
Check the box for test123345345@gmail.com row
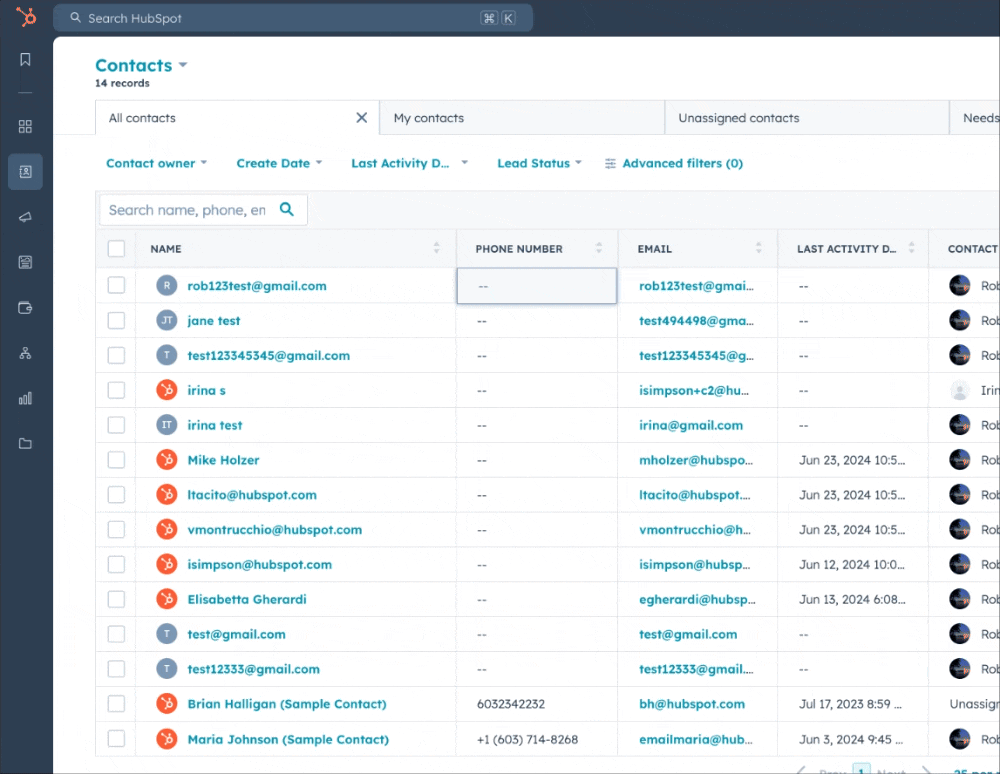point(116,355)
